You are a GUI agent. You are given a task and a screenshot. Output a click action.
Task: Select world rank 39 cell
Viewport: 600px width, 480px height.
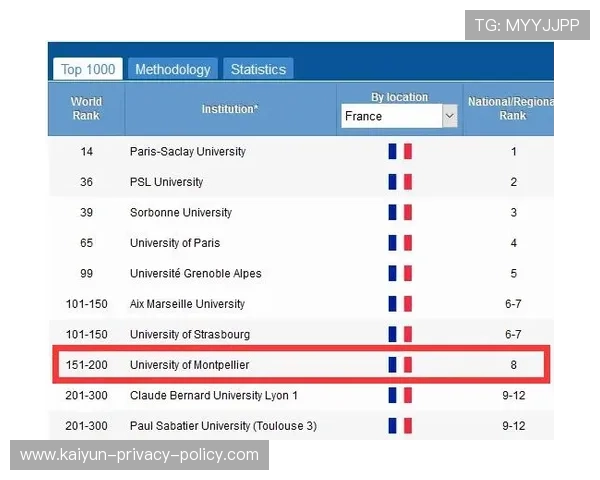point(86,212)
